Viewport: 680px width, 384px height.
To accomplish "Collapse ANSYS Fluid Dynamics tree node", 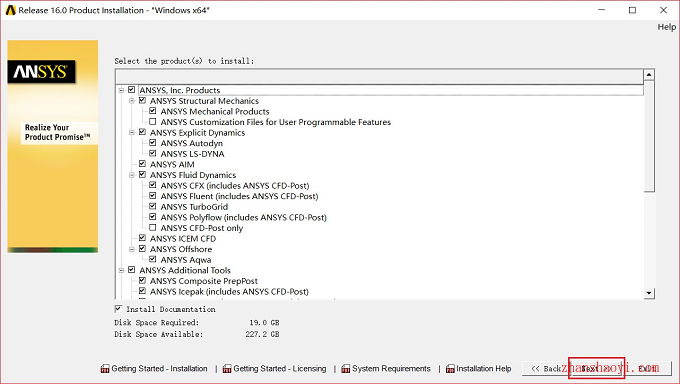I will 132,175.
